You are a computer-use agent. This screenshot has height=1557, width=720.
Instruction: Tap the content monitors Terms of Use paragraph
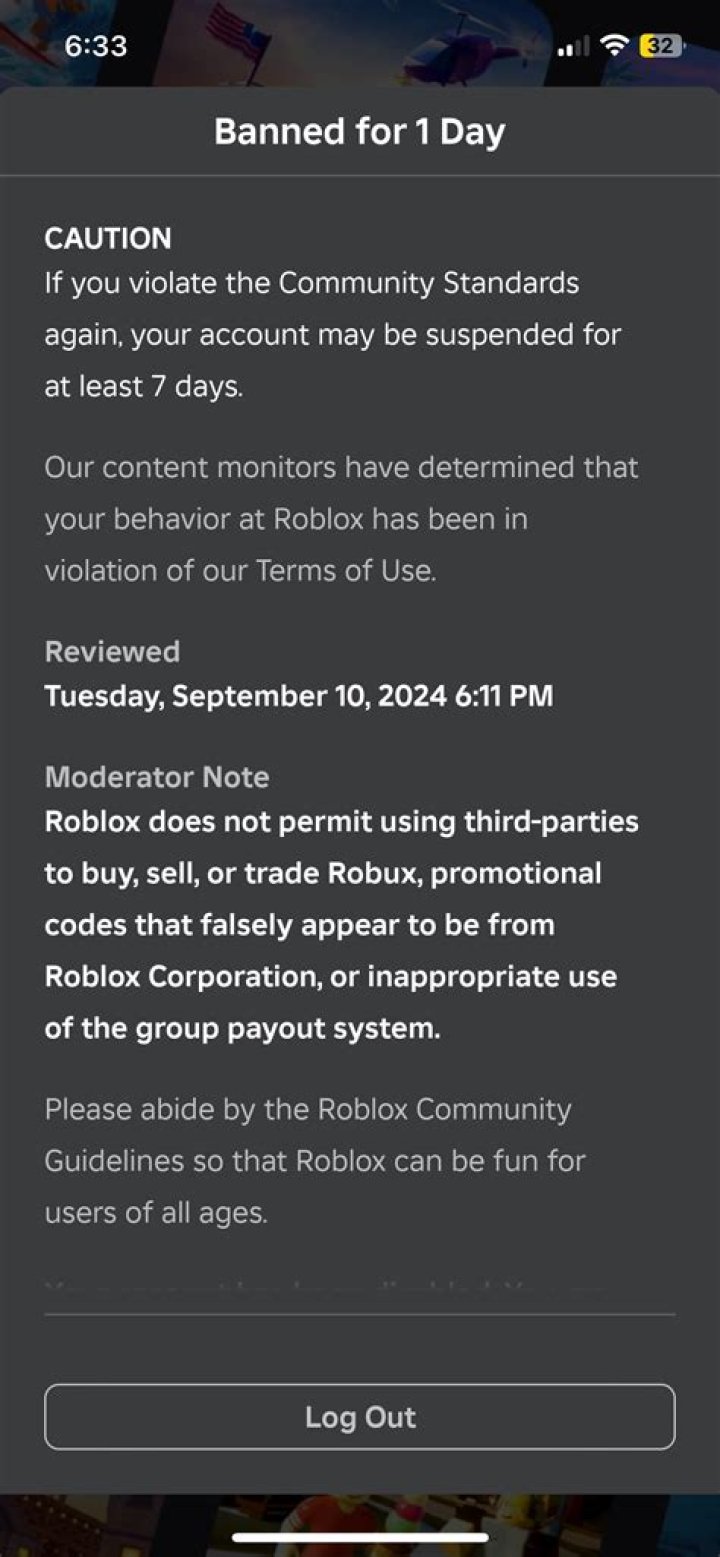(341, 519)
